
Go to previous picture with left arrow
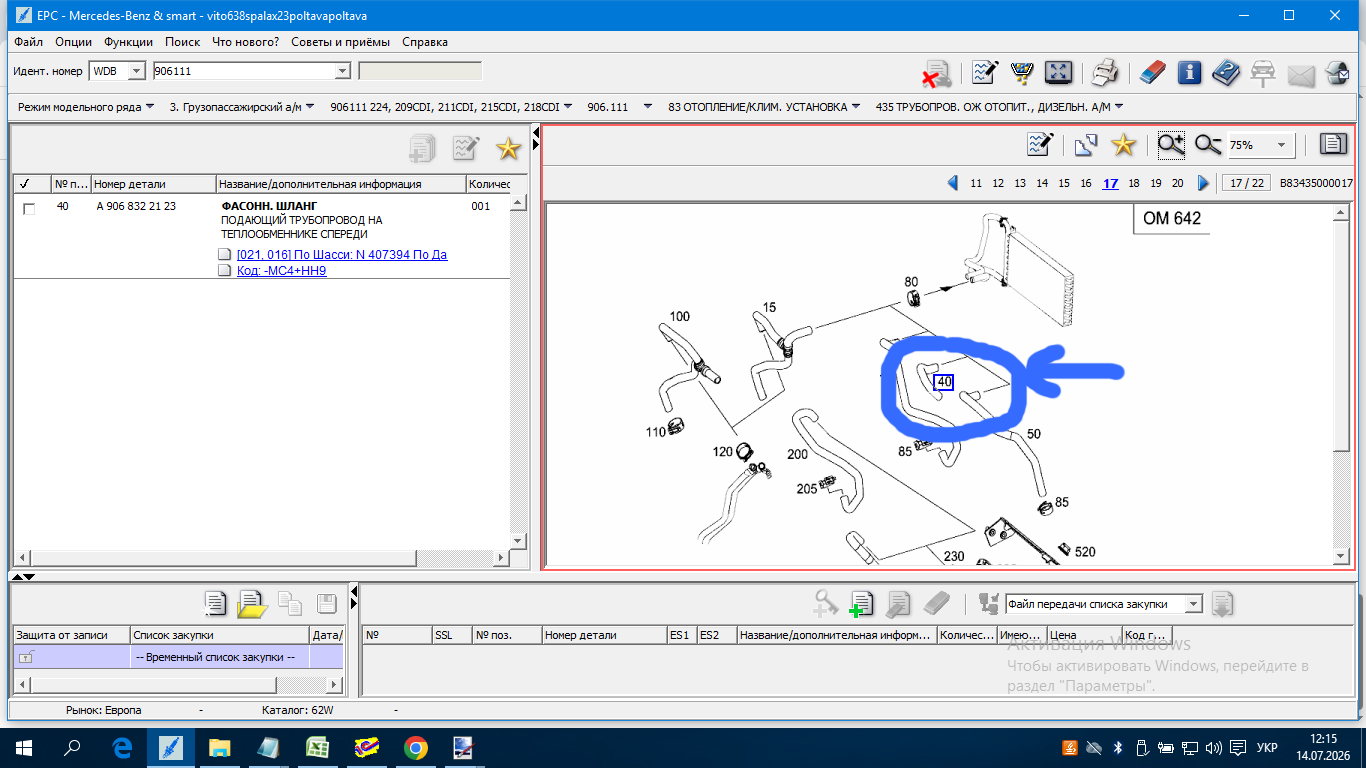click(x=952, y=183)
